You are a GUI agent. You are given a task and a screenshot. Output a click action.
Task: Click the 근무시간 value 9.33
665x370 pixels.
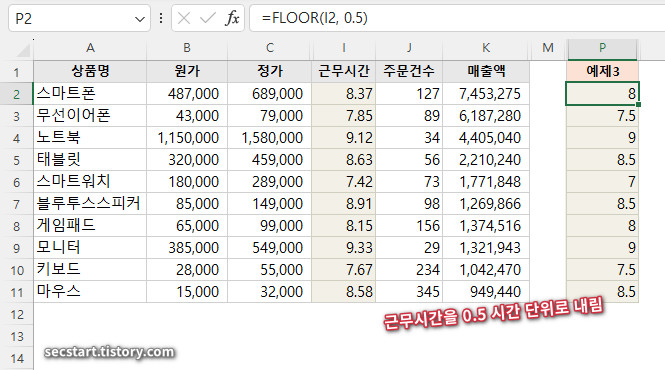click(344, 248)
